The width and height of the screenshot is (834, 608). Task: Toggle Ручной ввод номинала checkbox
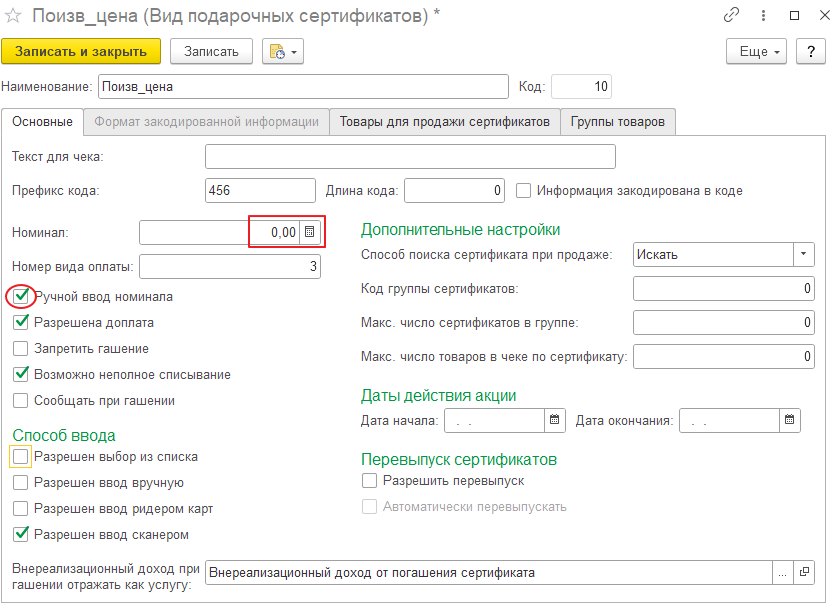pos(21,296)
